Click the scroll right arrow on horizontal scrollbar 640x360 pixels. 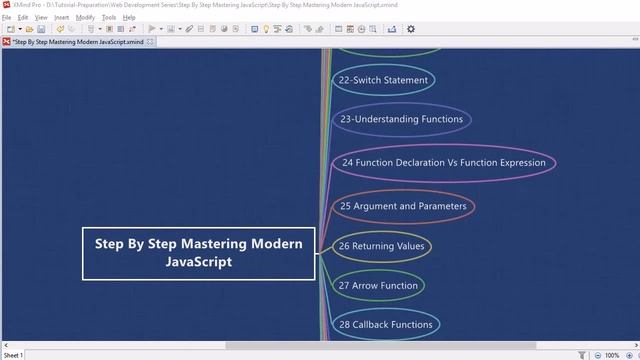tap(636, 345)
